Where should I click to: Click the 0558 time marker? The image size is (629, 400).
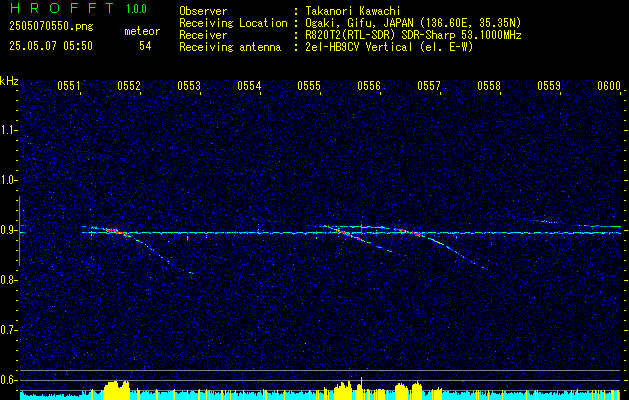pyautogui.click(x=489, y=86)
